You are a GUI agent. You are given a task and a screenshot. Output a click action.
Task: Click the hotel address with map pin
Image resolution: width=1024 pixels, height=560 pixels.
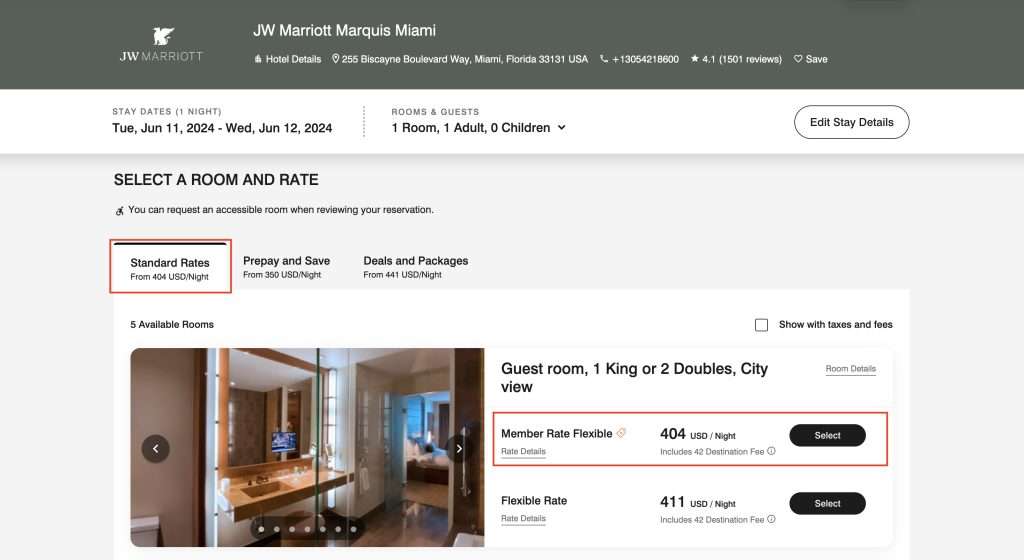click(460, 59)
